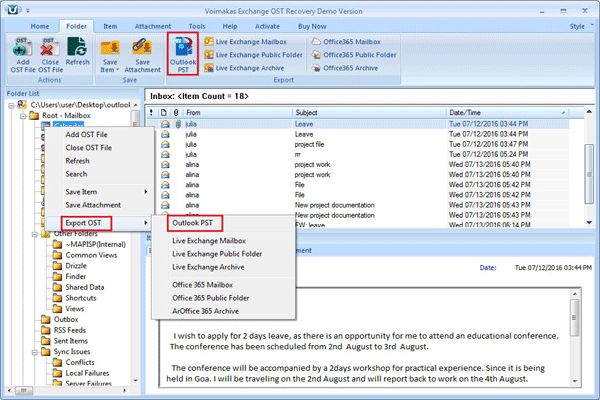Viewport: 600px width, 400px height.
Task: Sort emails by From column header
Action: point(238,113)
